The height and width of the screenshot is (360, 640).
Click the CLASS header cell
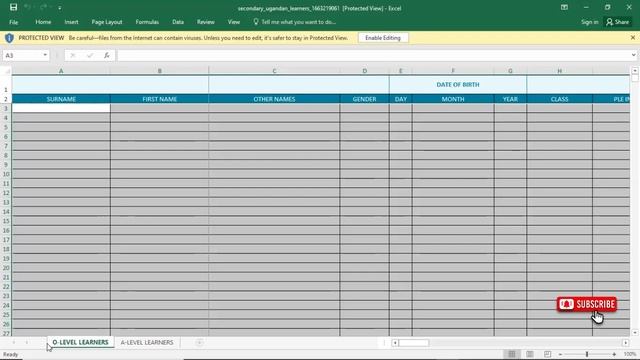click(559, 99)
